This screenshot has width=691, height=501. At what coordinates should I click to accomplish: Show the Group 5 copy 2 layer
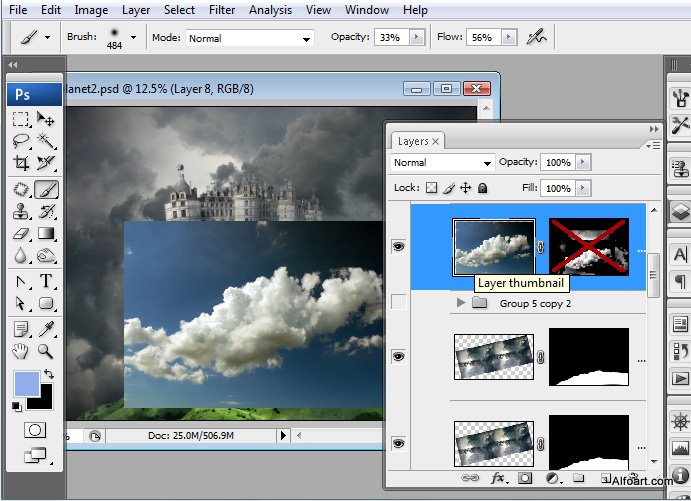click(x=398, y=303)
